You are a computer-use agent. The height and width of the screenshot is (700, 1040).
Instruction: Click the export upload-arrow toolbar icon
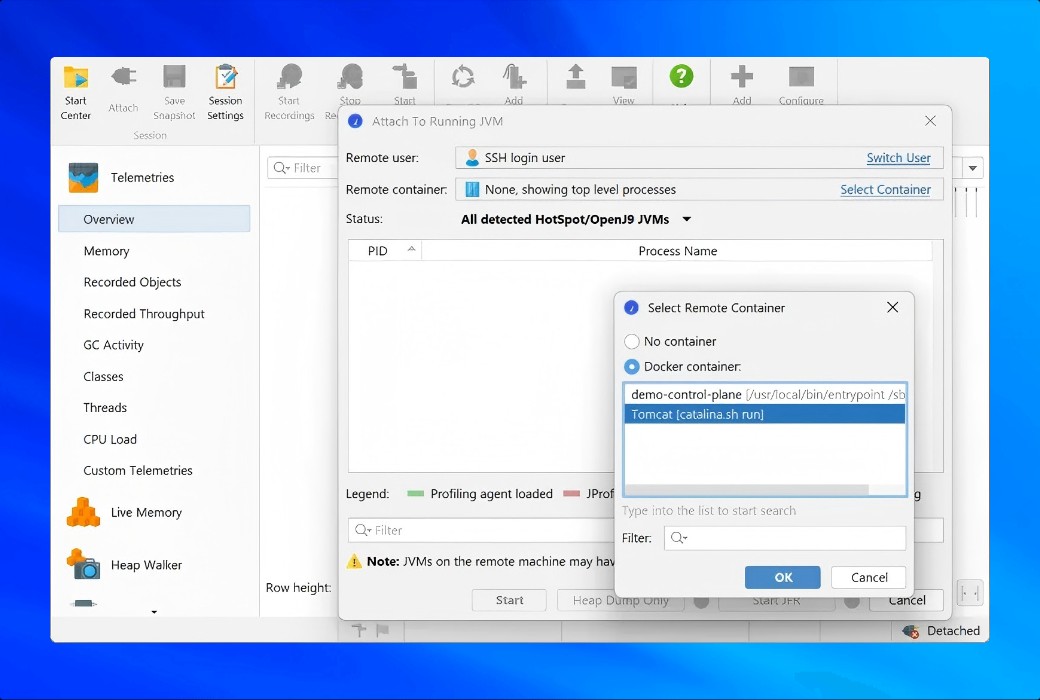[x=576, y=77]
